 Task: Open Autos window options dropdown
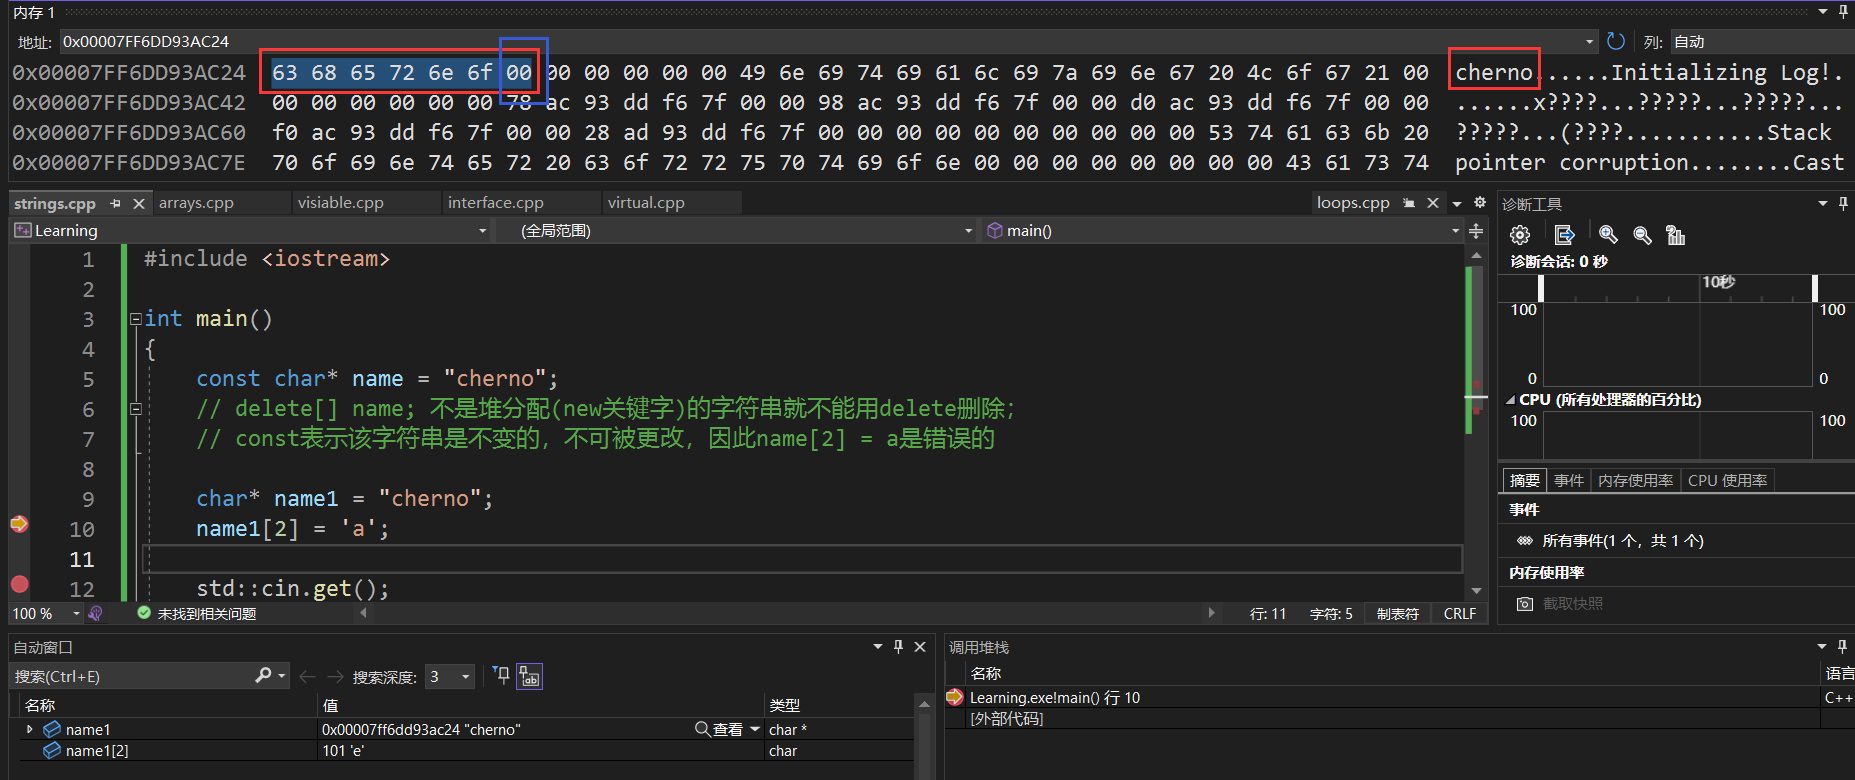tap(877, 647)
